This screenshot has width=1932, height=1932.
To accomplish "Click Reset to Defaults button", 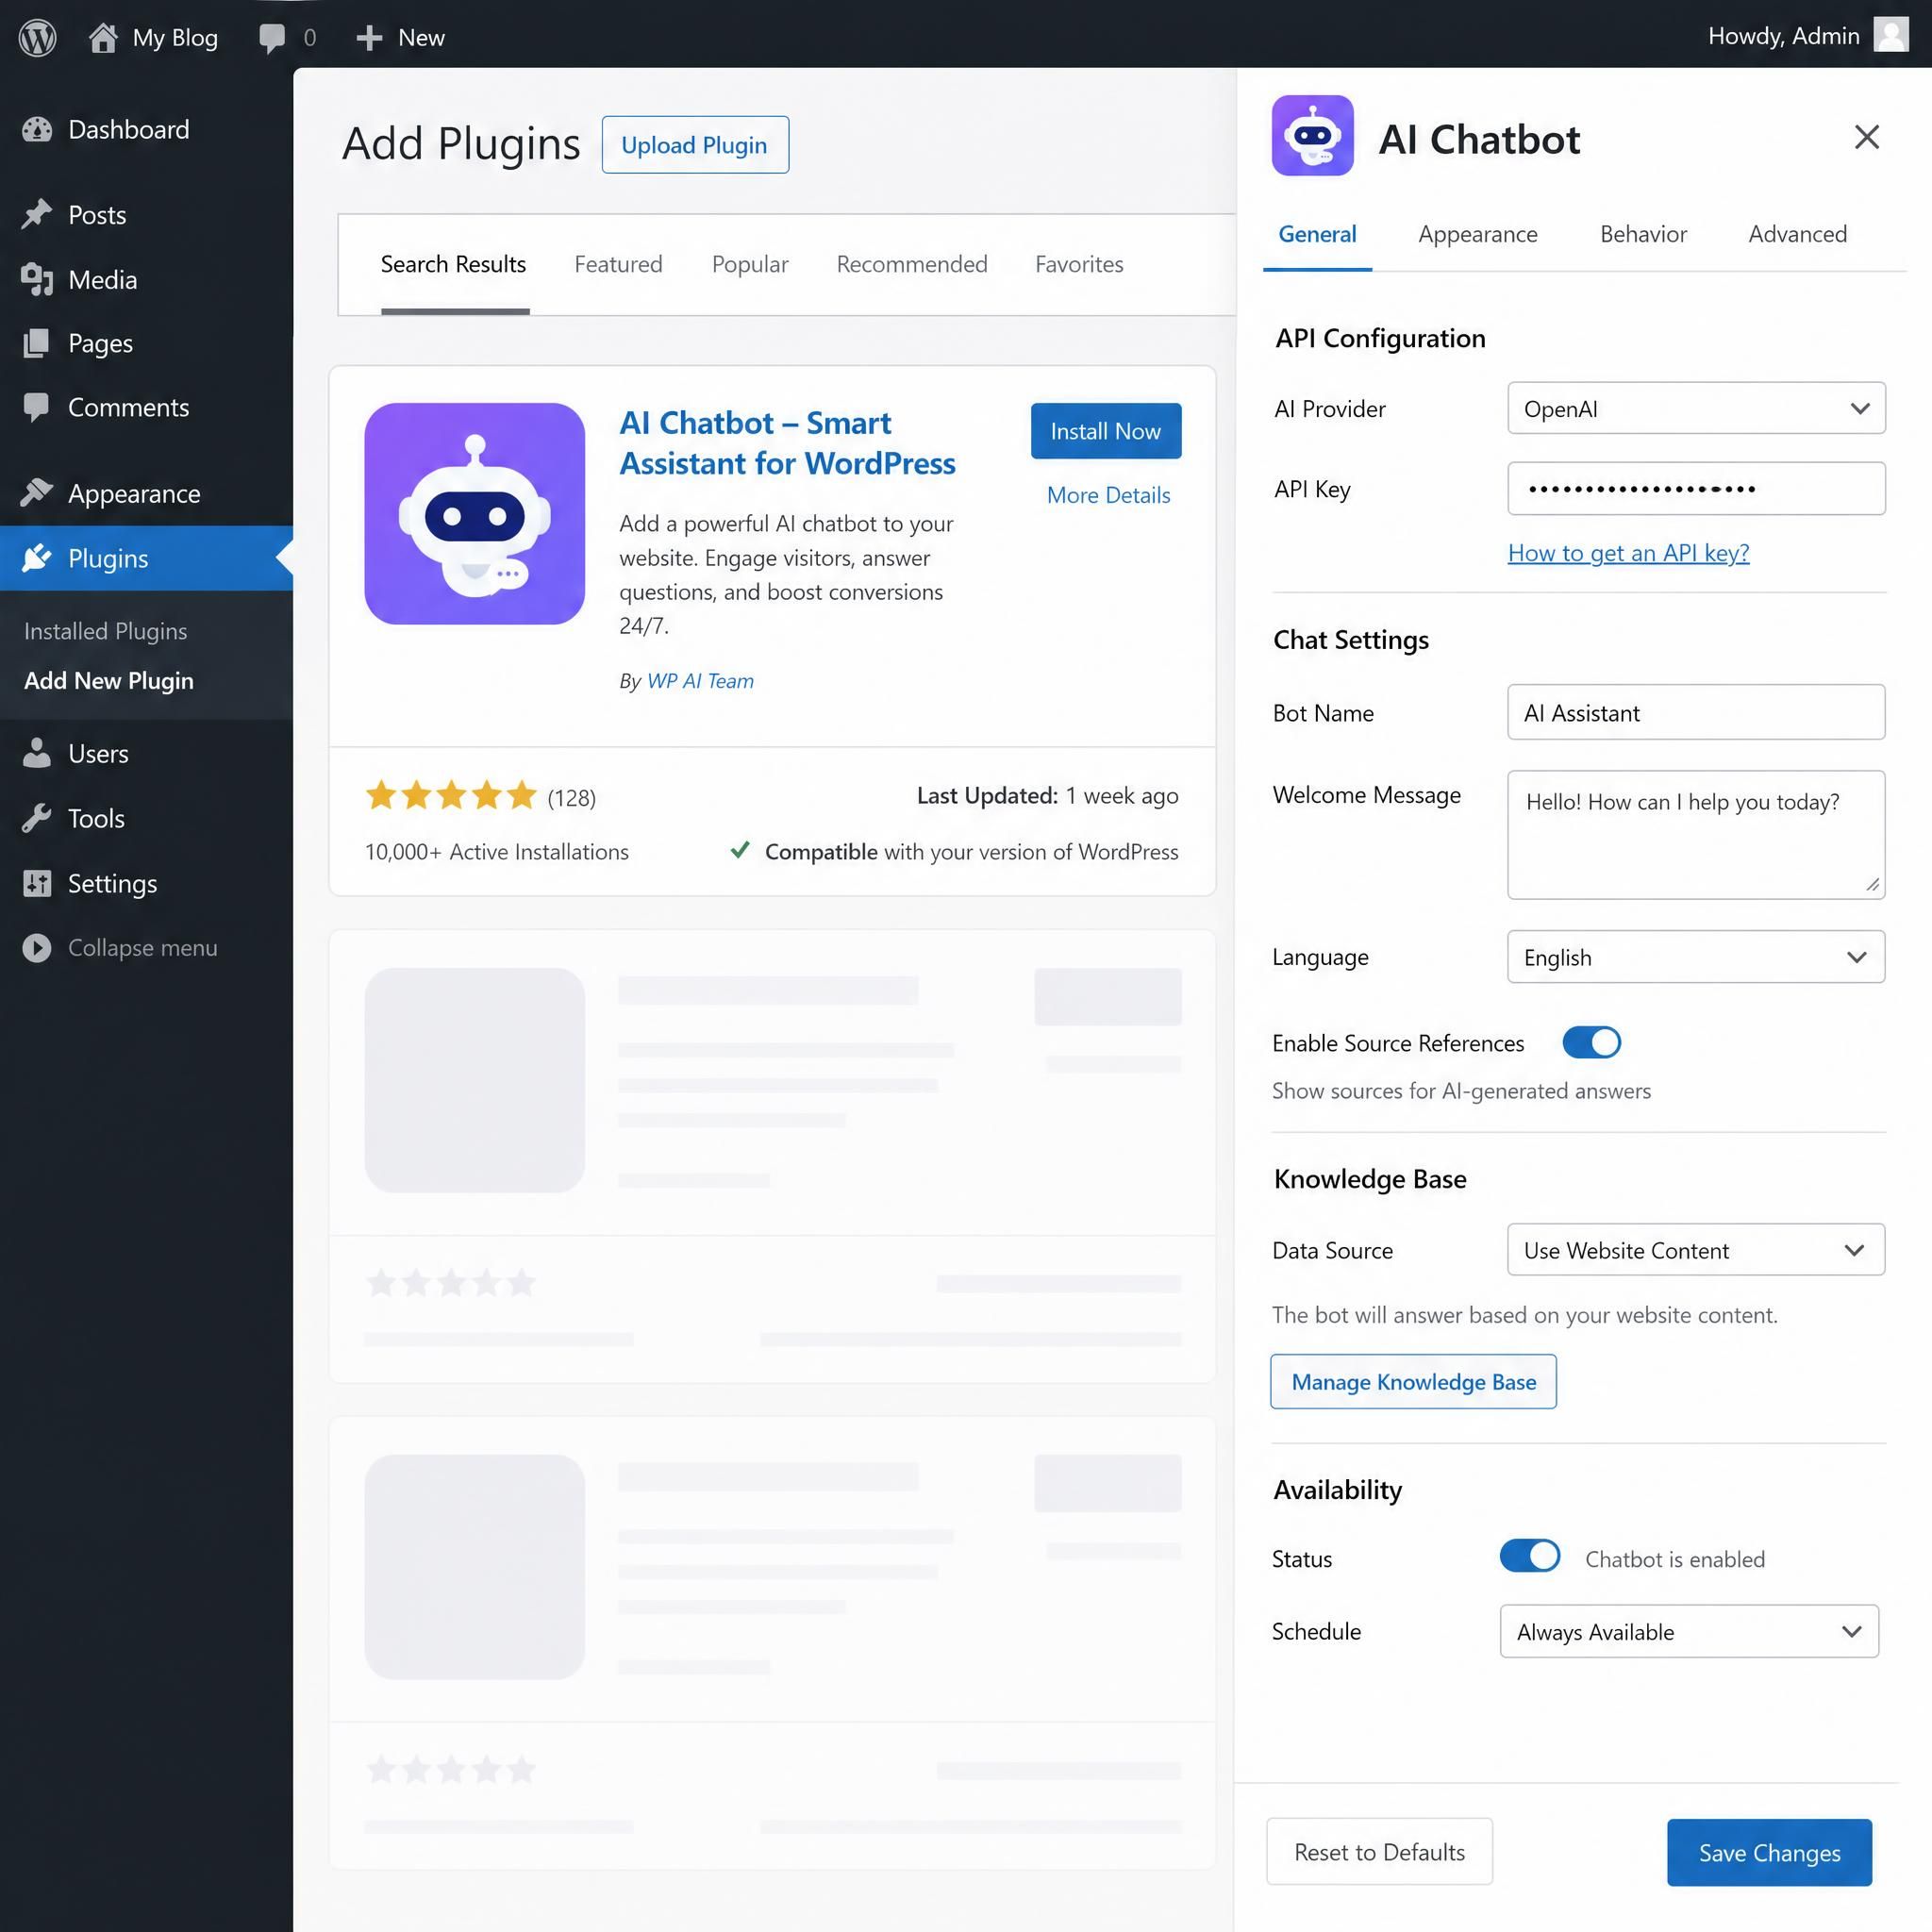I will (1379, 1852).
